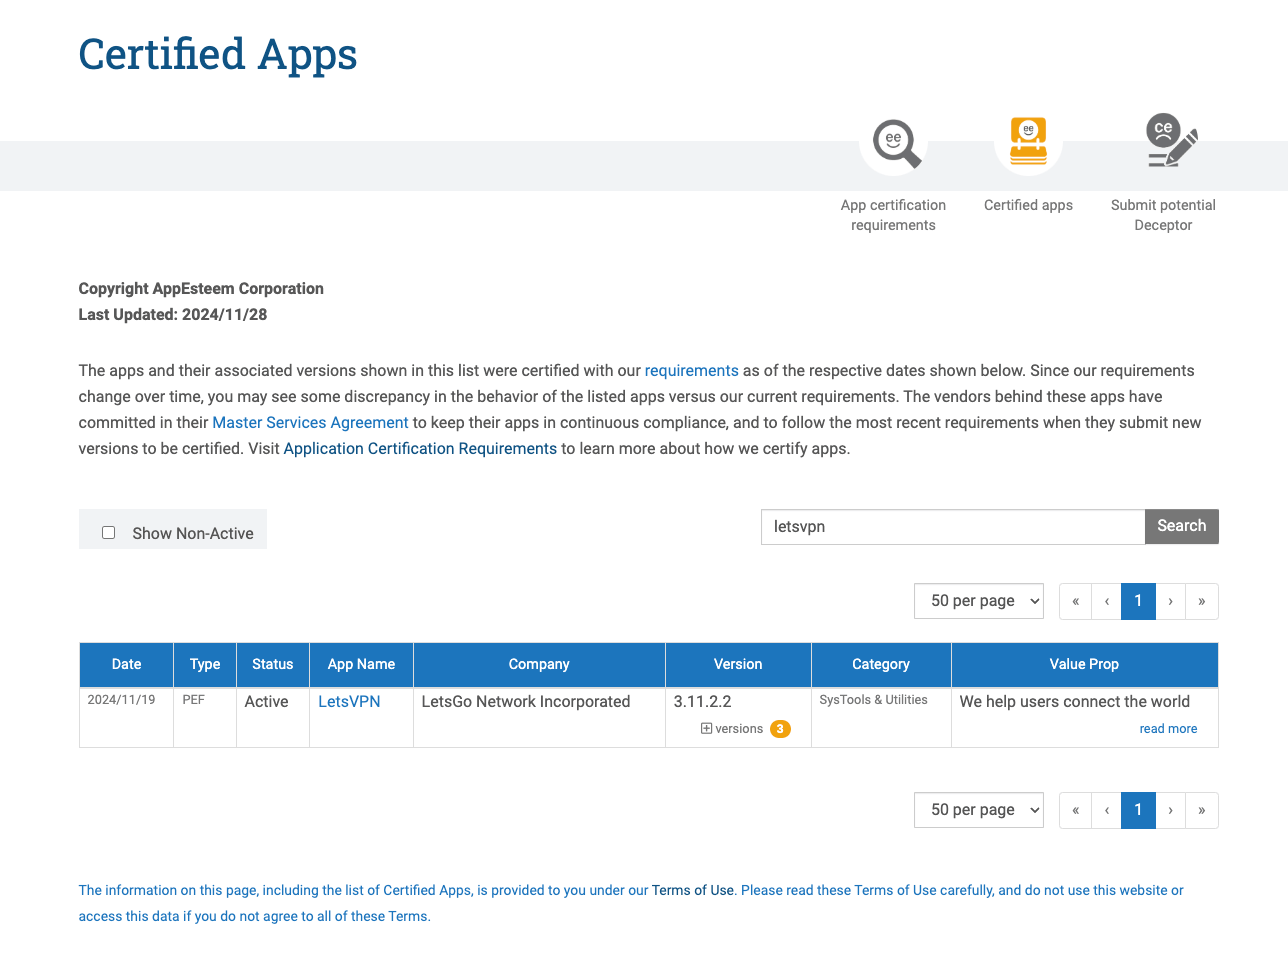The width and height of the screenshot is (1288, 957).
Task: Open the LetsVPN app link
Action: [x=349, y=702]
